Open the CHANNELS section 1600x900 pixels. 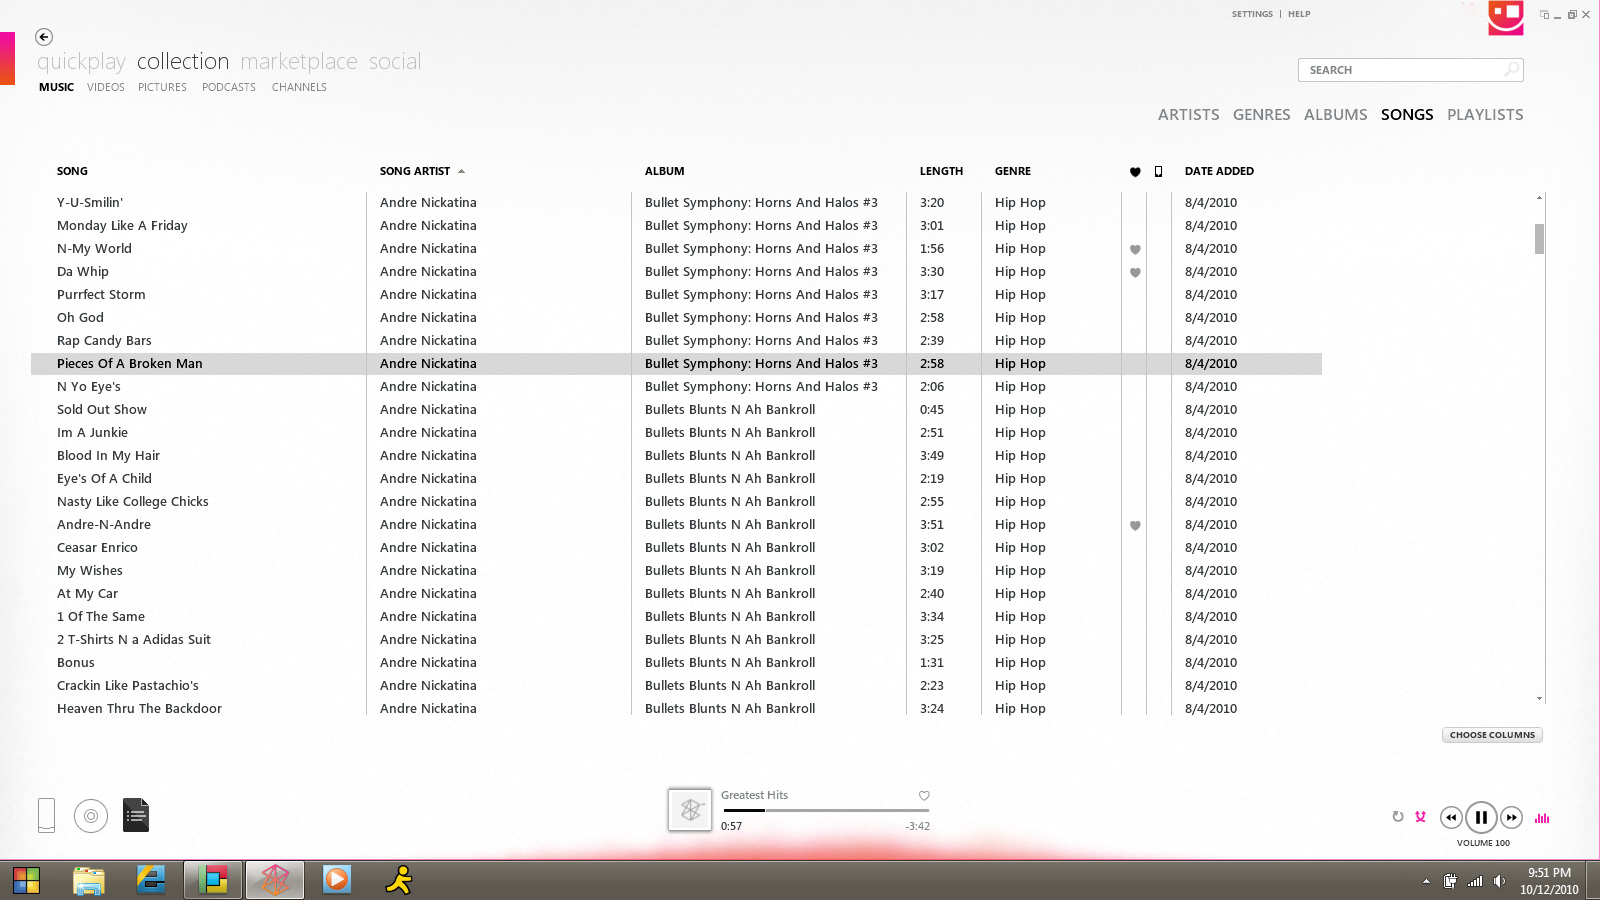tap(299, 87)
